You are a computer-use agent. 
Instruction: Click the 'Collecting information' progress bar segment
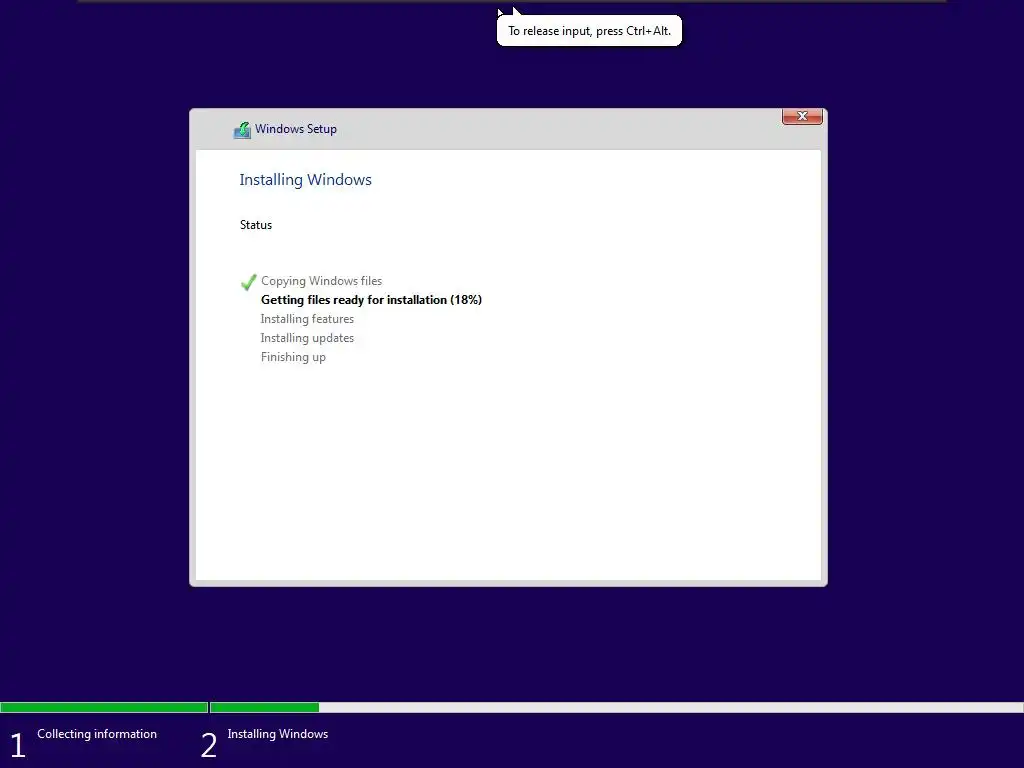click(x=104, y=707)
